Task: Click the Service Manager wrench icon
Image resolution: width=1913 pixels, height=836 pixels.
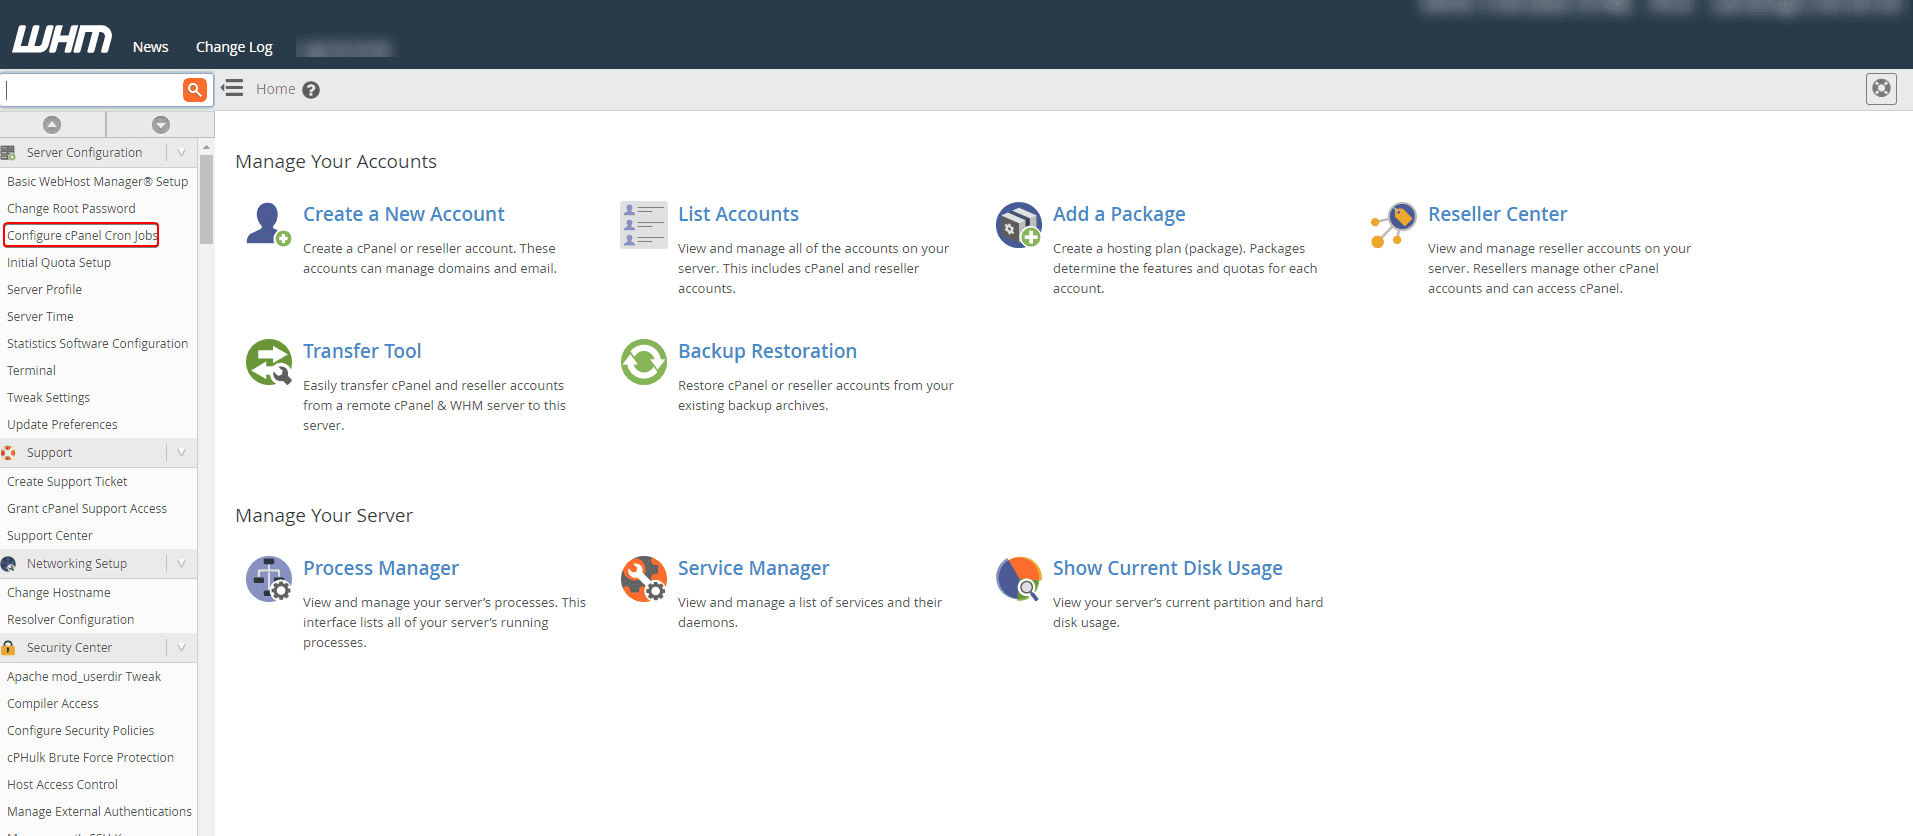Action: (643, 578)
